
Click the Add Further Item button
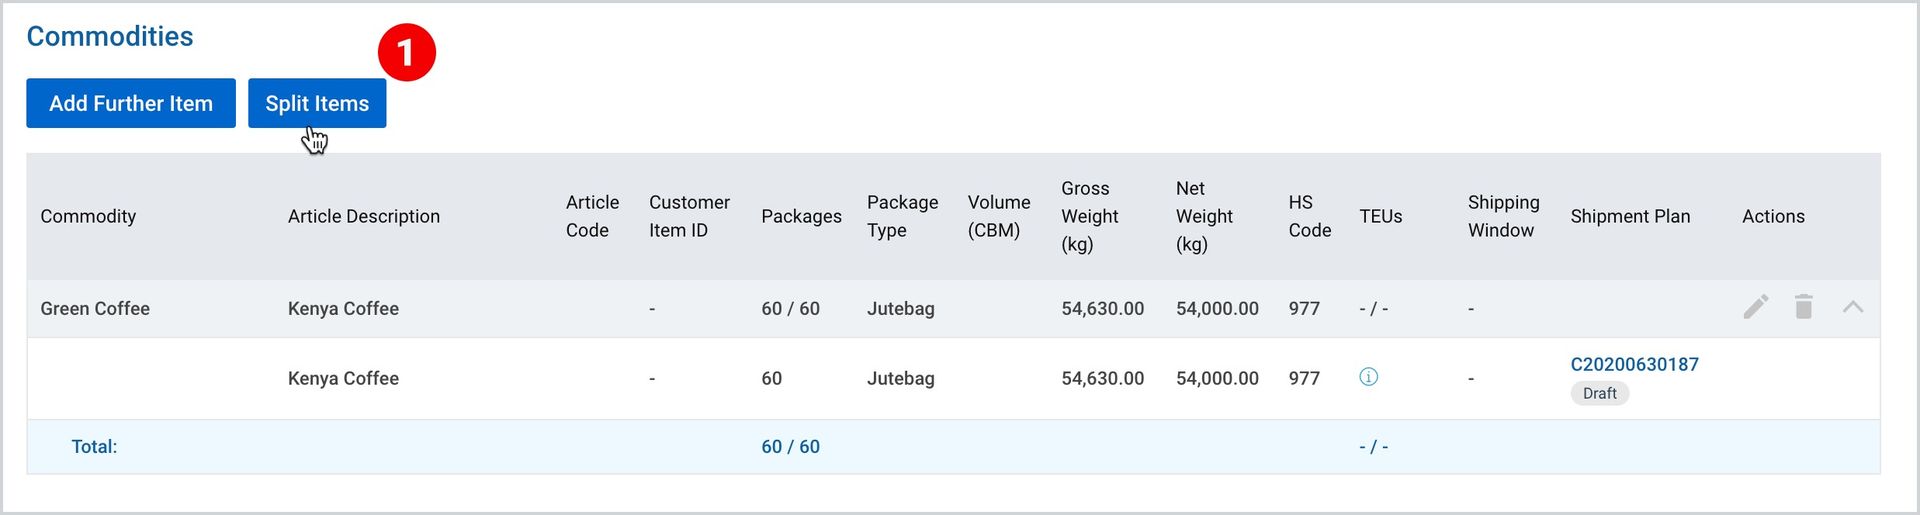click(x=131, y=103)
